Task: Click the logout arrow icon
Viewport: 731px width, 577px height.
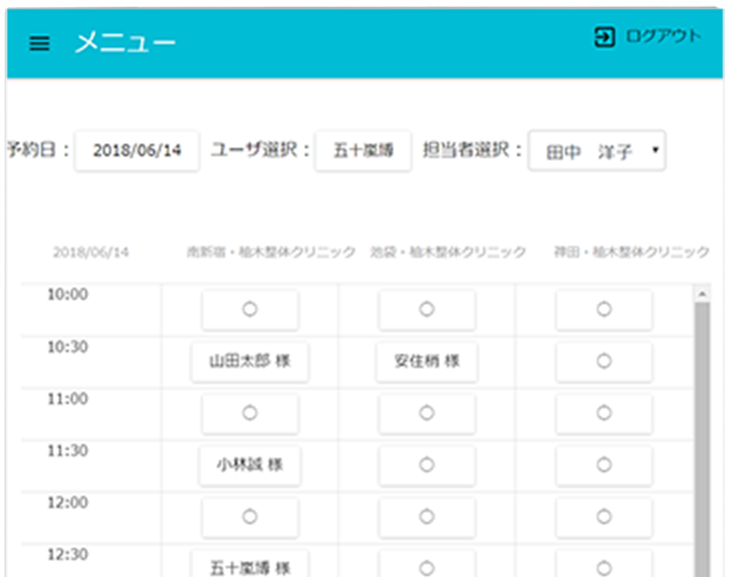Action: click(x=604, y=37)
